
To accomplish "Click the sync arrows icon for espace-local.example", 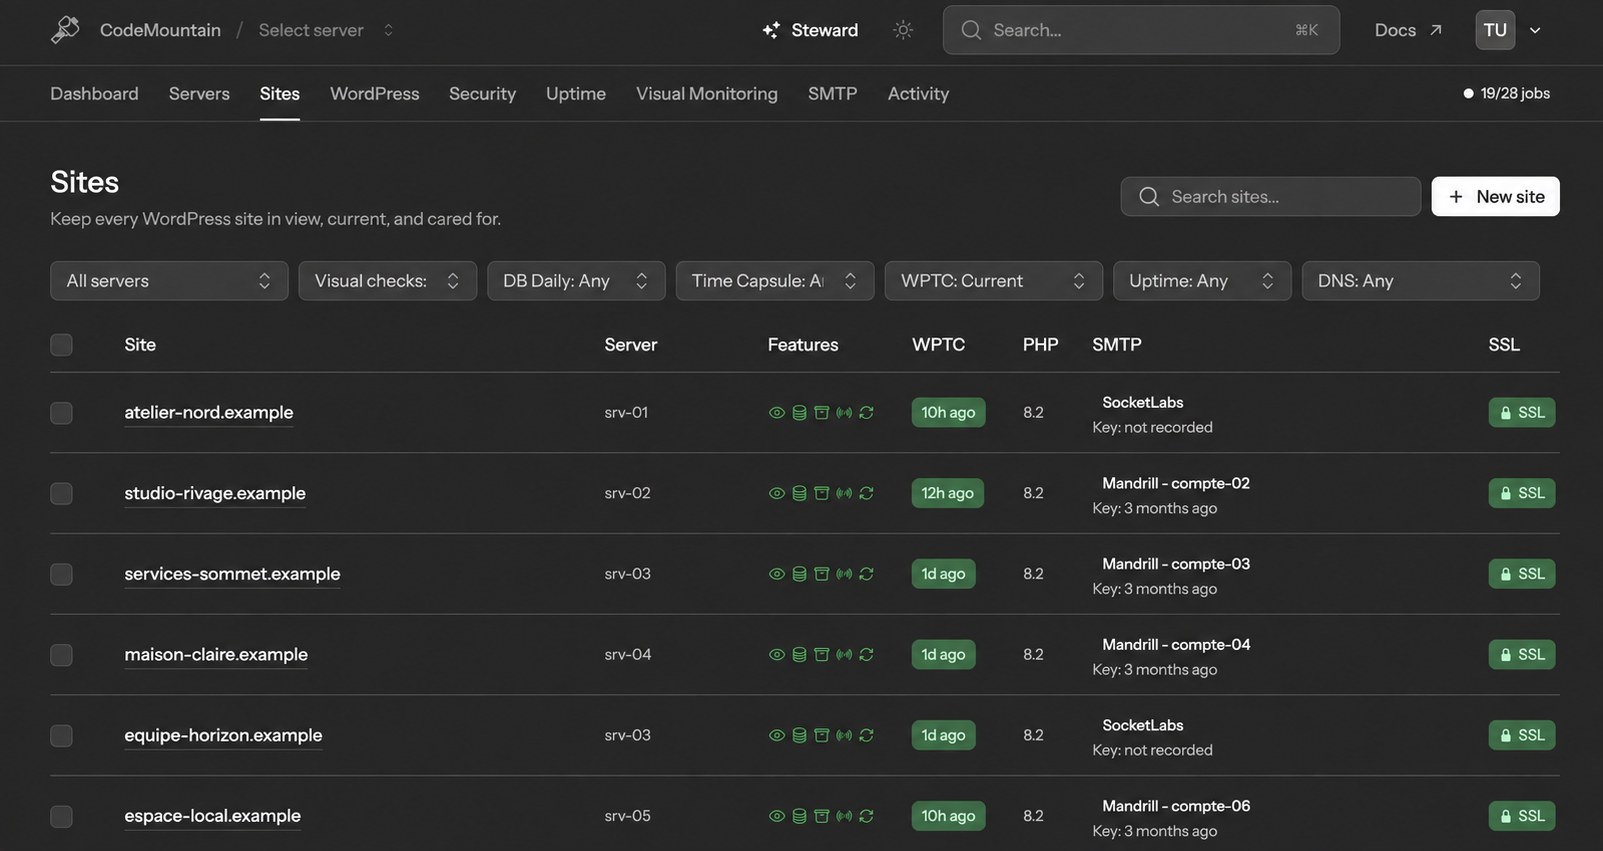I will (866, 816).
